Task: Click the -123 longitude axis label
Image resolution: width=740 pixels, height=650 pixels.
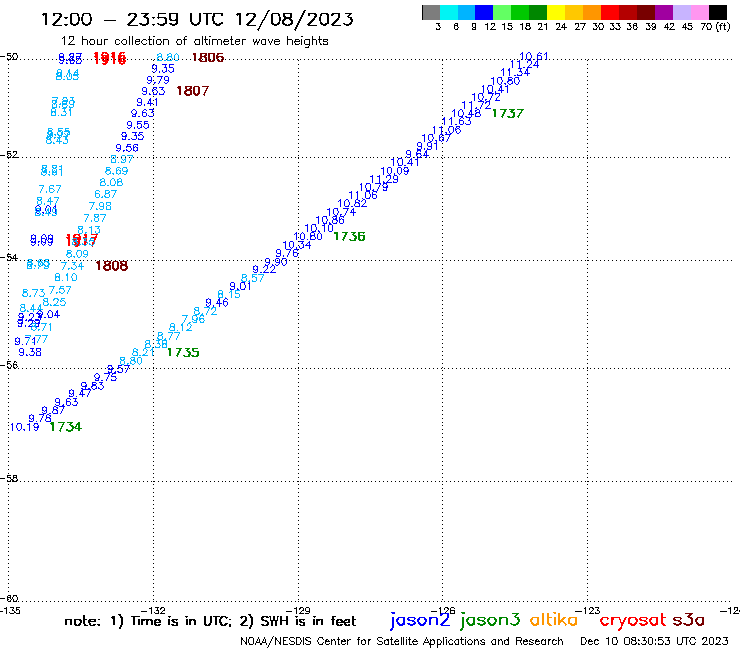Action: point(587,611)
